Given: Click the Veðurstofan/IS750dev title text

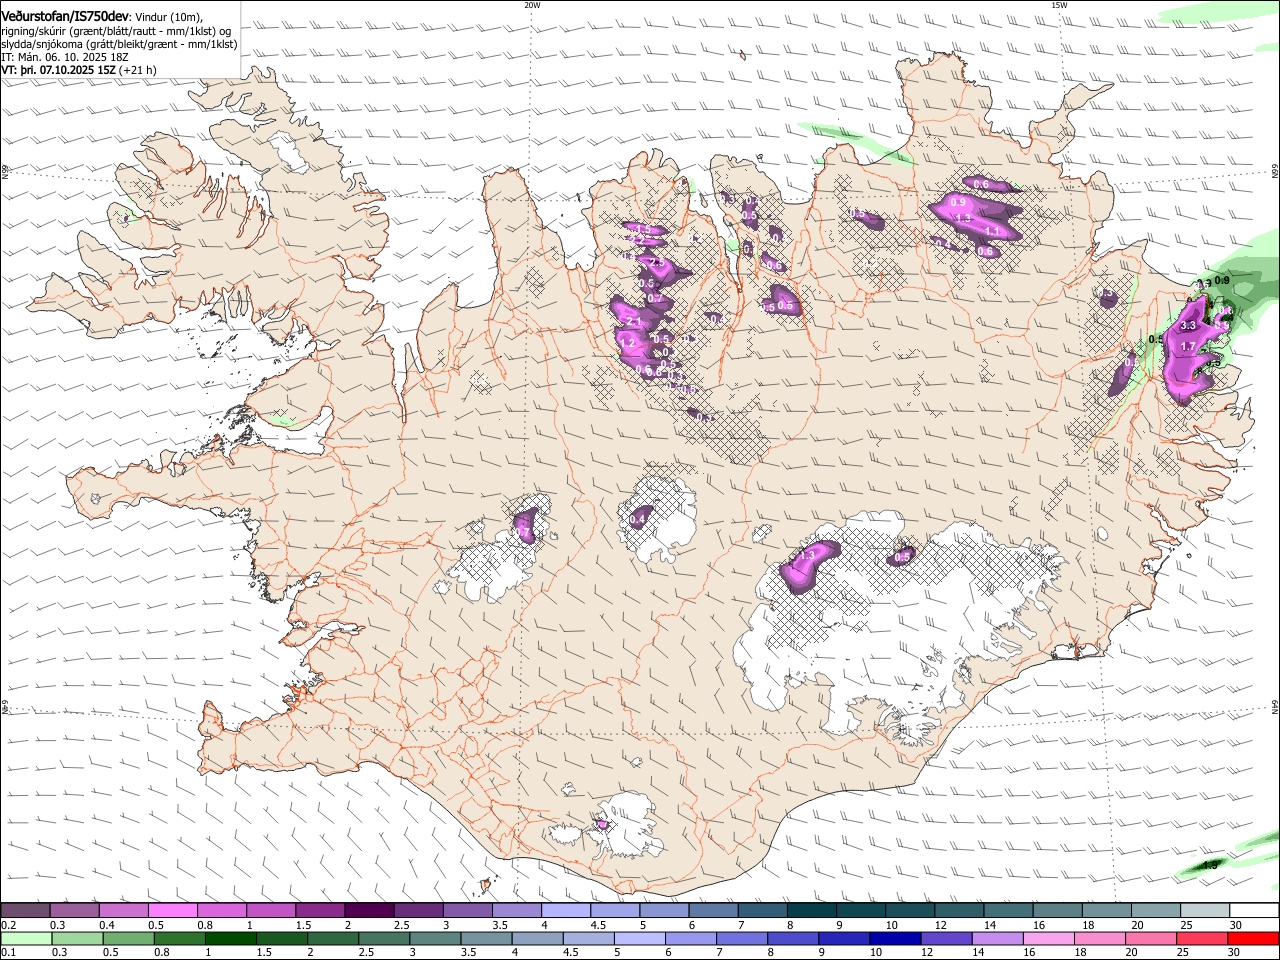Looking at the screenshot, I should [x=65, y=16].
